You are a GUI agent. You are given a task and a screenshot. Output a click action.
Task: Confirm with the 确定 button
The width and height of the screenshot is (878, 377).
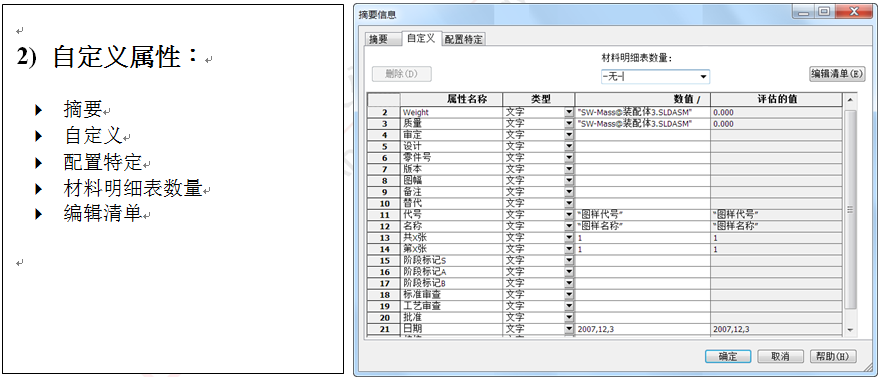(x=727, y=356)
